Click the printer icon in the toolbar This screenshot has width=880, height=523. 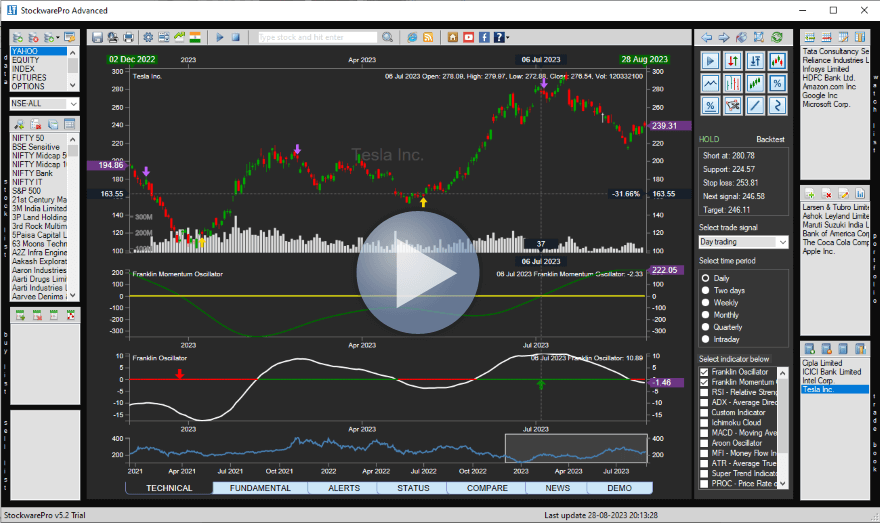(128, 37)
